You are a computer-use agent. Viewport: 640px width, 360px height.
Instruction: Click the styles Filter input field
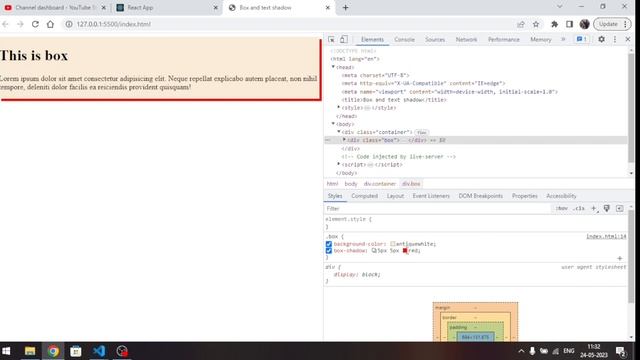[437, 209]
